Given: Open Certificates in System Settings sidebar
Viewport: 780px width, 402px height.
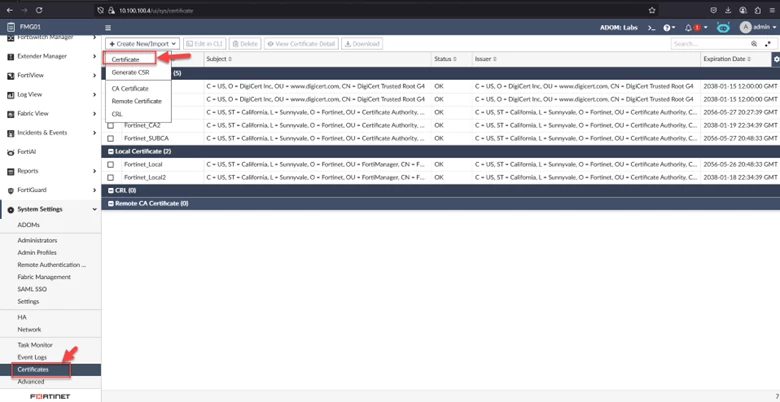Looking at the screenshot, I should tap(33, 370).
